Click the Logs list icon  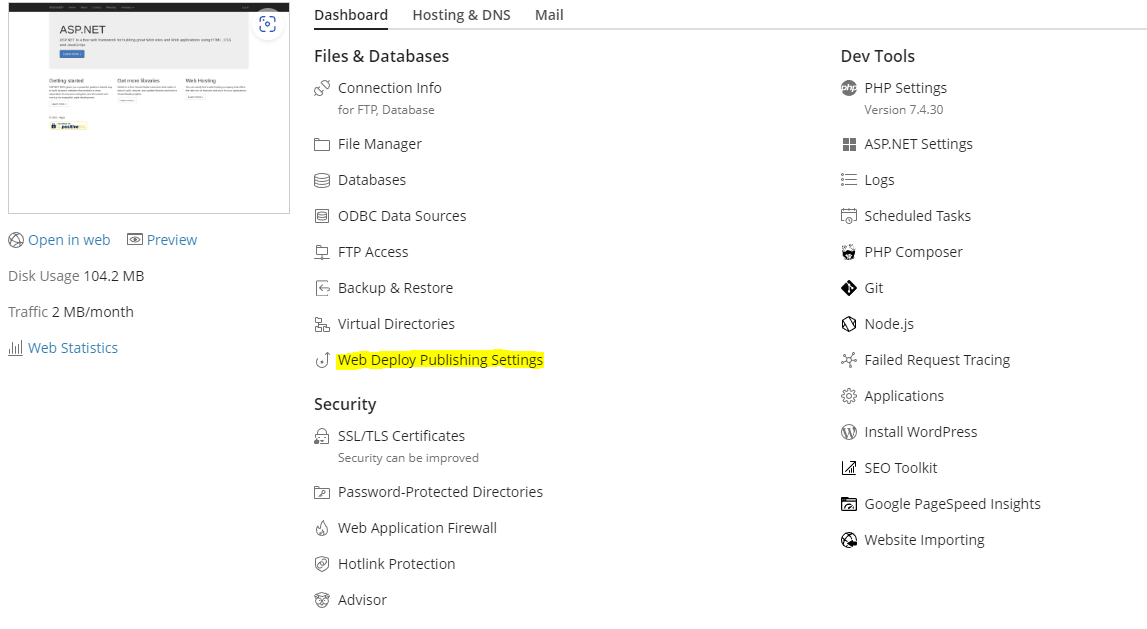tap(849, 180)
